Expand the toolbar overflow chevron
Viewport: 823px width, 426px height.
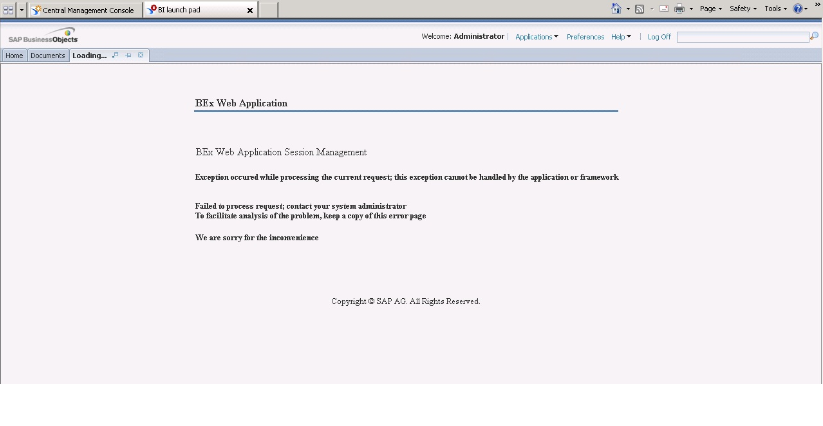(x=817, y=4)
